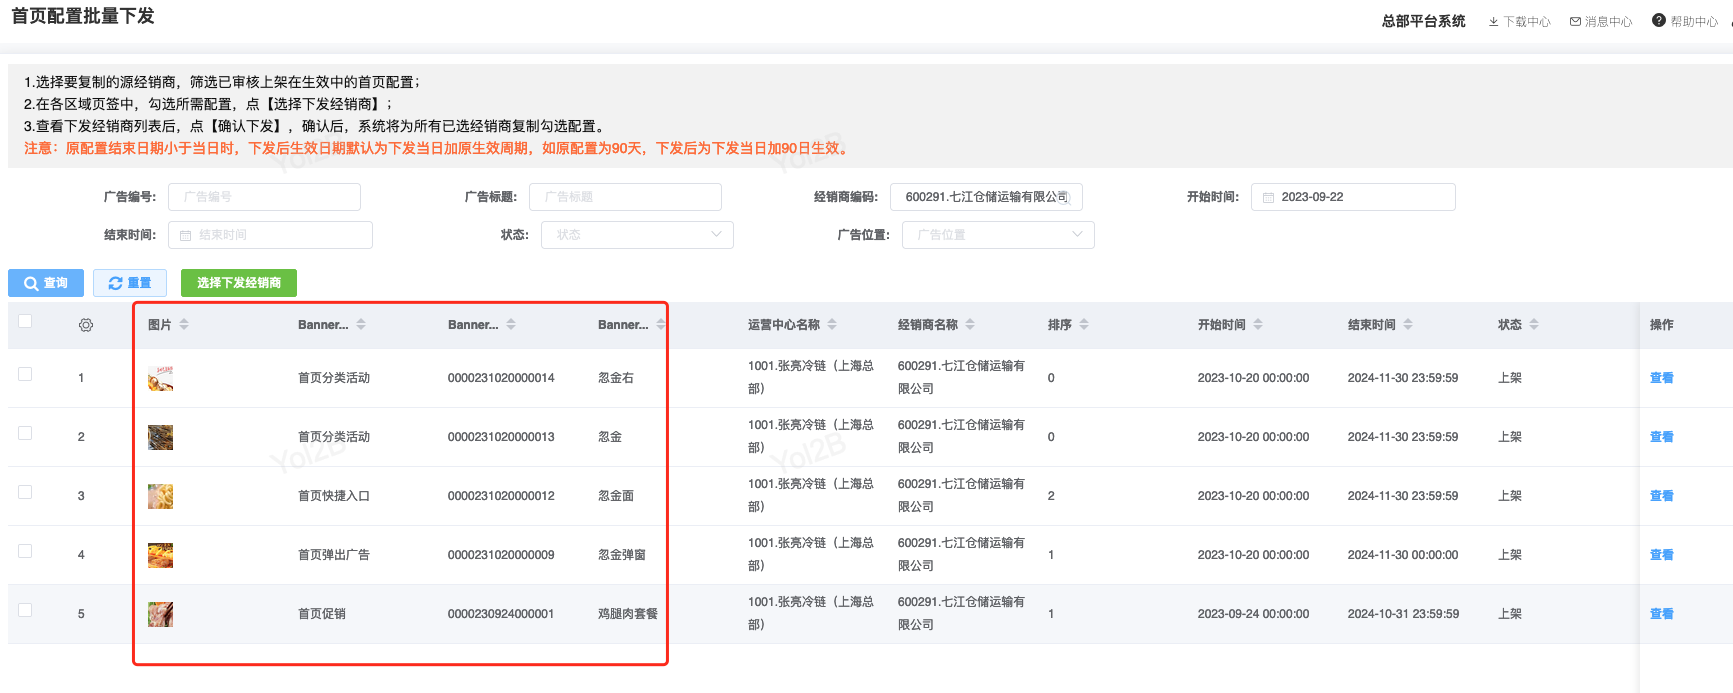The image size is (1733, 693).
Task: Click sort arrows on 图片 column
Action: [184, 325]
